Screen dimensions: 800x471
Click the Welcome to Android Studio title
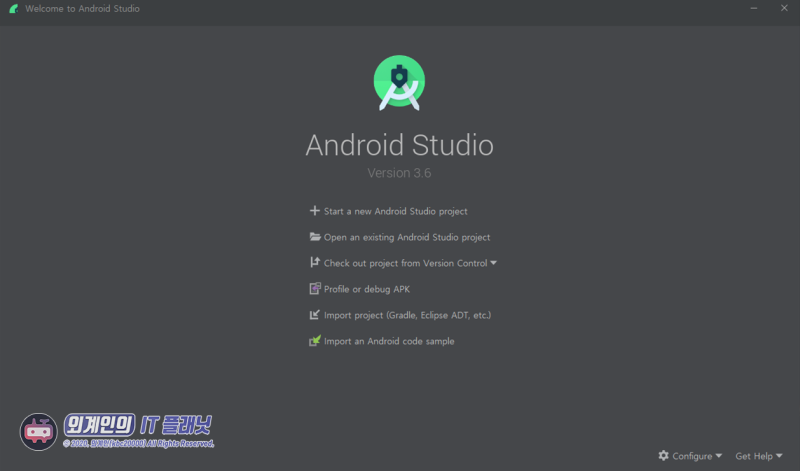(82, 9)
